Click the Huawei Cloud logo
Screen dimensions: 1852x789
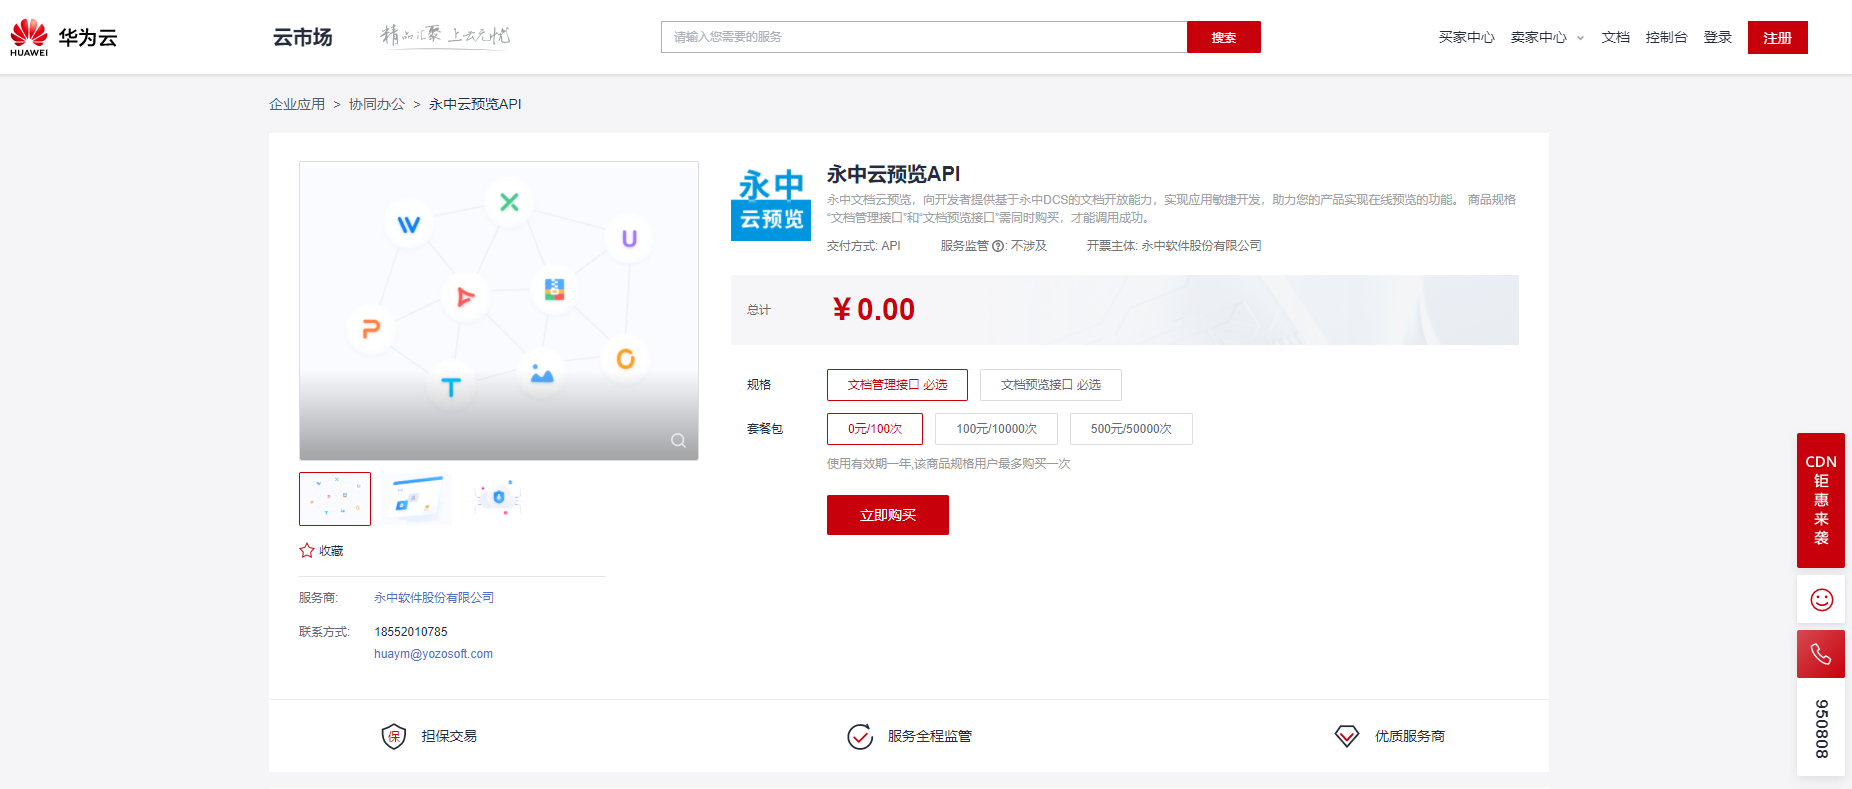[64, 37]
